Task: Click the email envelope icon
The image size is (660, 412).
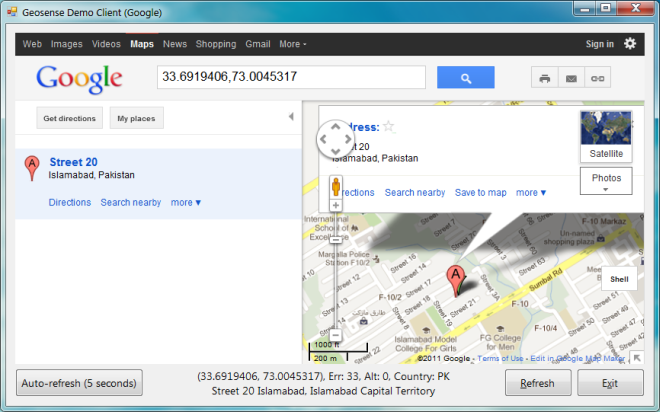Action: (571, 78)
